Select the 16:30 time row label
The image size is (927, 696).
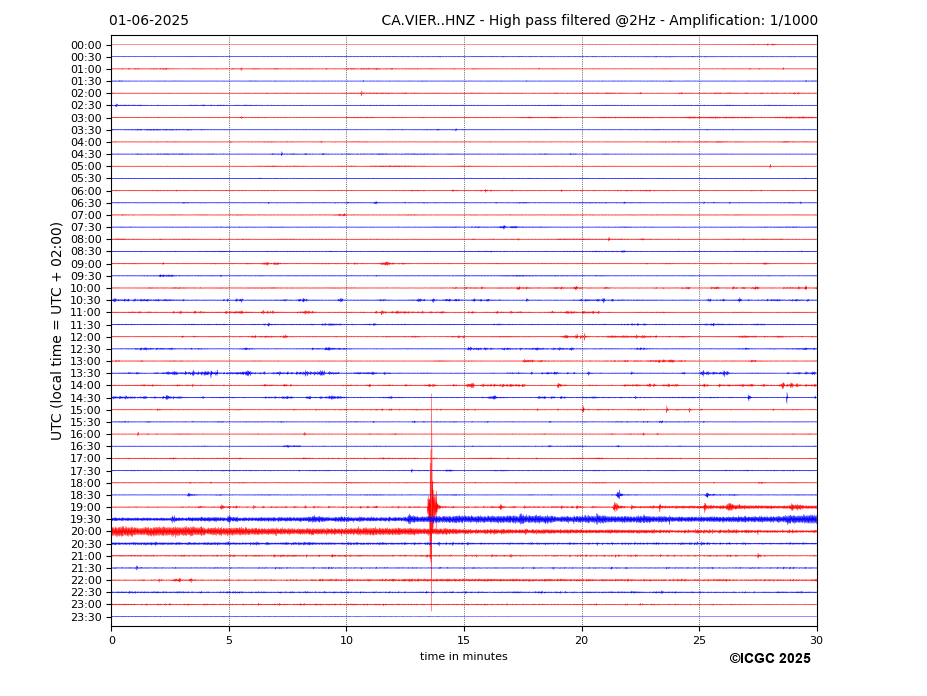point(86,447)
